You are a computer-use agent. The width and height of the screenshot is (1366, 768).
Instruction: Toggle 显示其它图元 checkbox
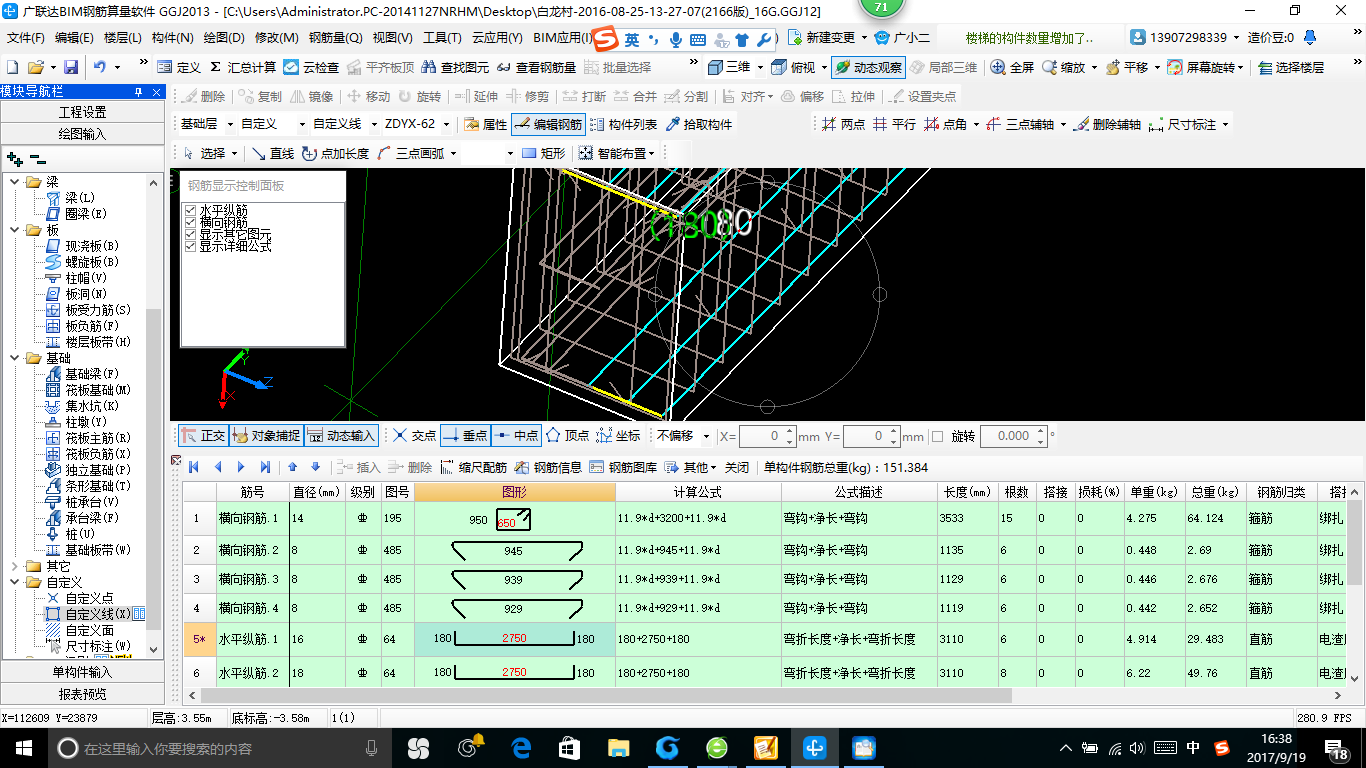coord(190,235)
